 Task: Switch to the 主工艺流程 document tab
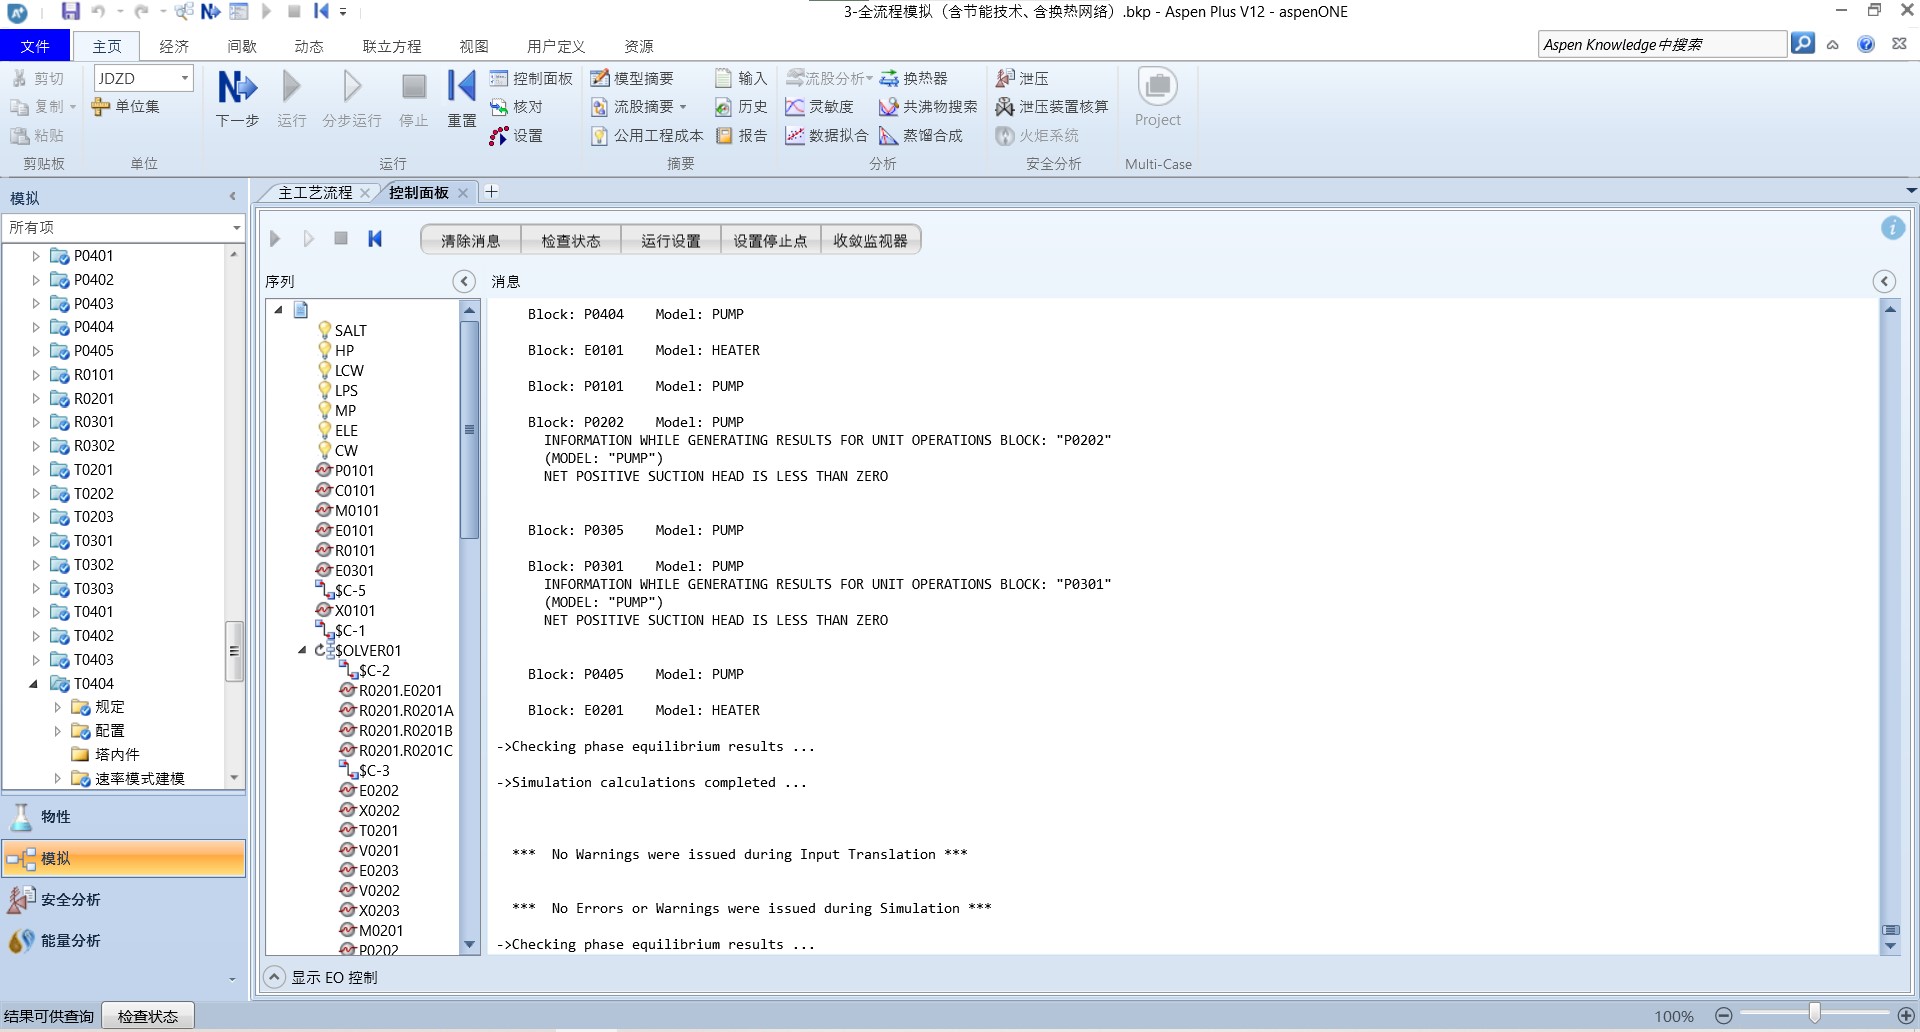(x=315, y=193)
